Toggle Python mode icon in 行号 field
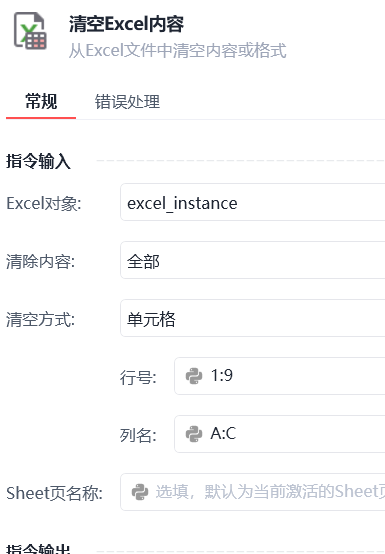This screenshot has width=385, height=554. 194,376
